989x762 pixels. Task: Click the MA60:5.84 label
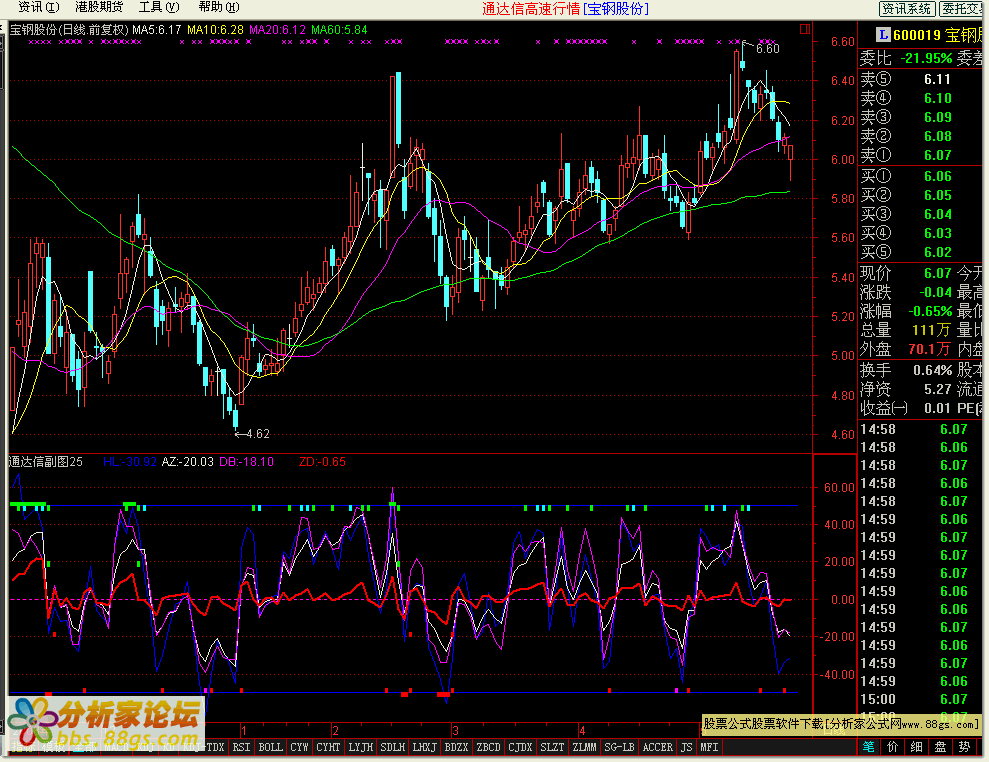[x=339, y=30]
